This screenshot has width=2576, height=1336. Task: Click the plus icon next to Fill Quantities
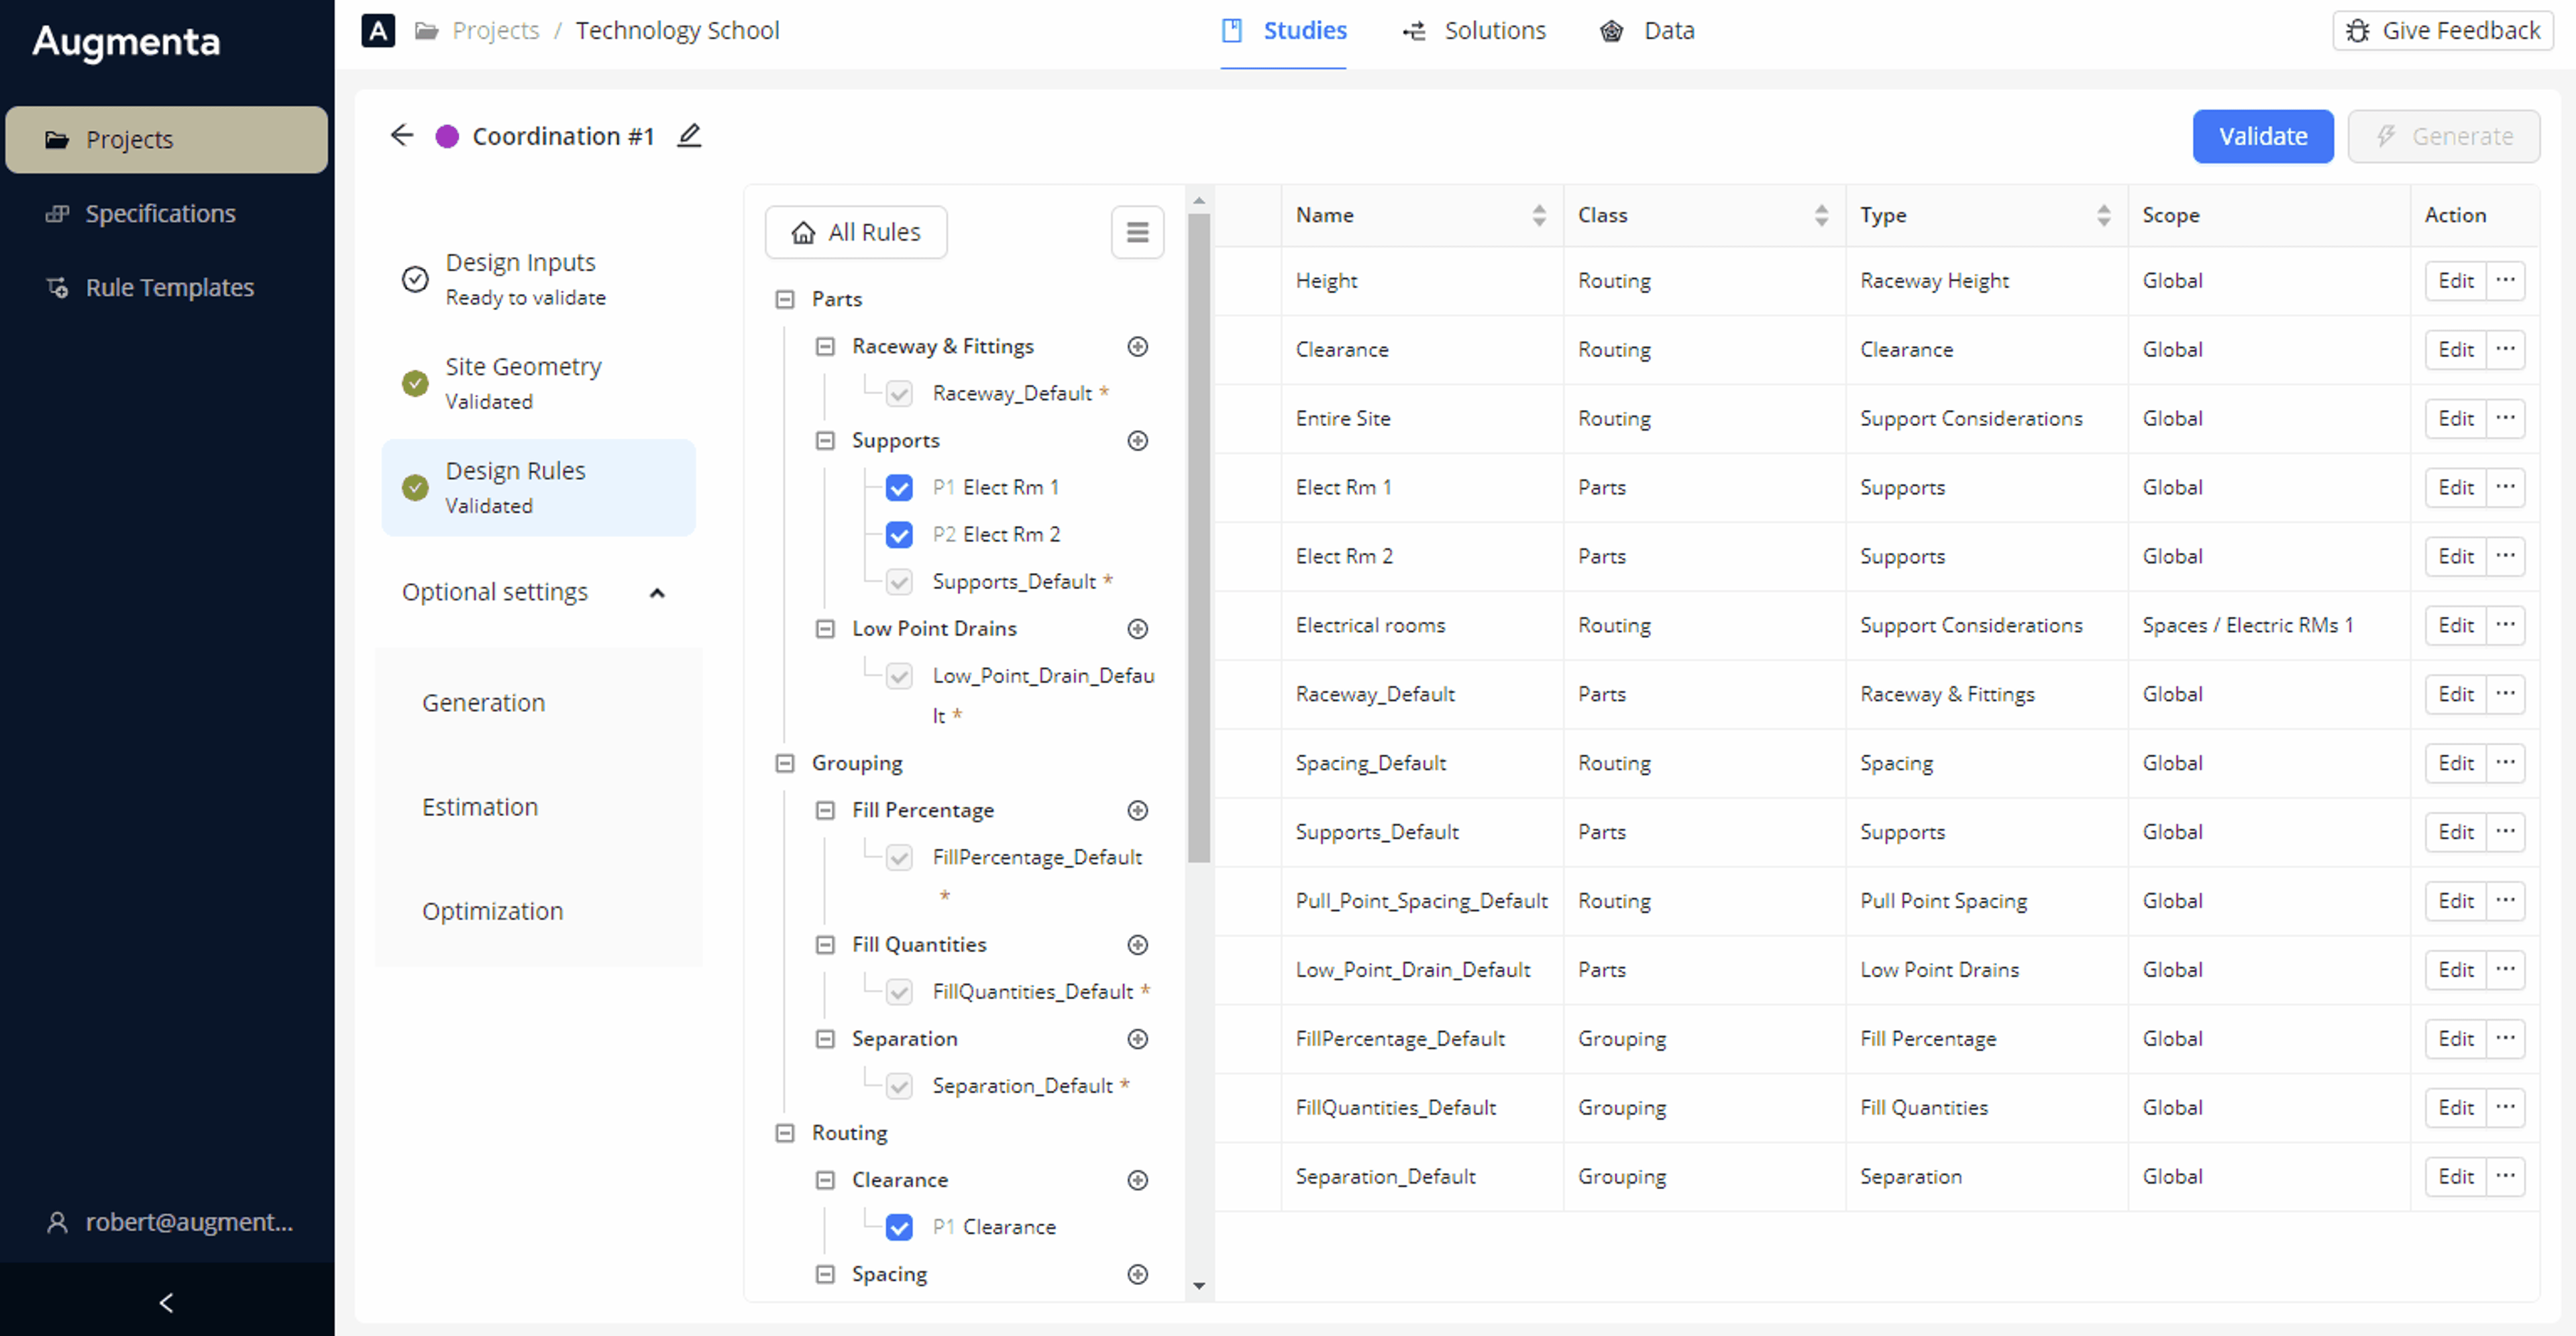pyautogui.click(x=1137, y=944)
